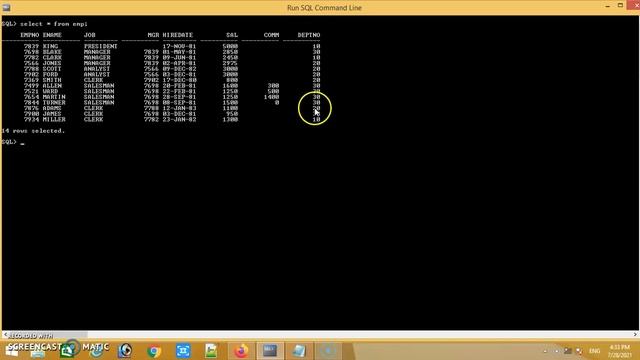Click the name SMITH in results
640x360 pixels.
coord(52,80)
